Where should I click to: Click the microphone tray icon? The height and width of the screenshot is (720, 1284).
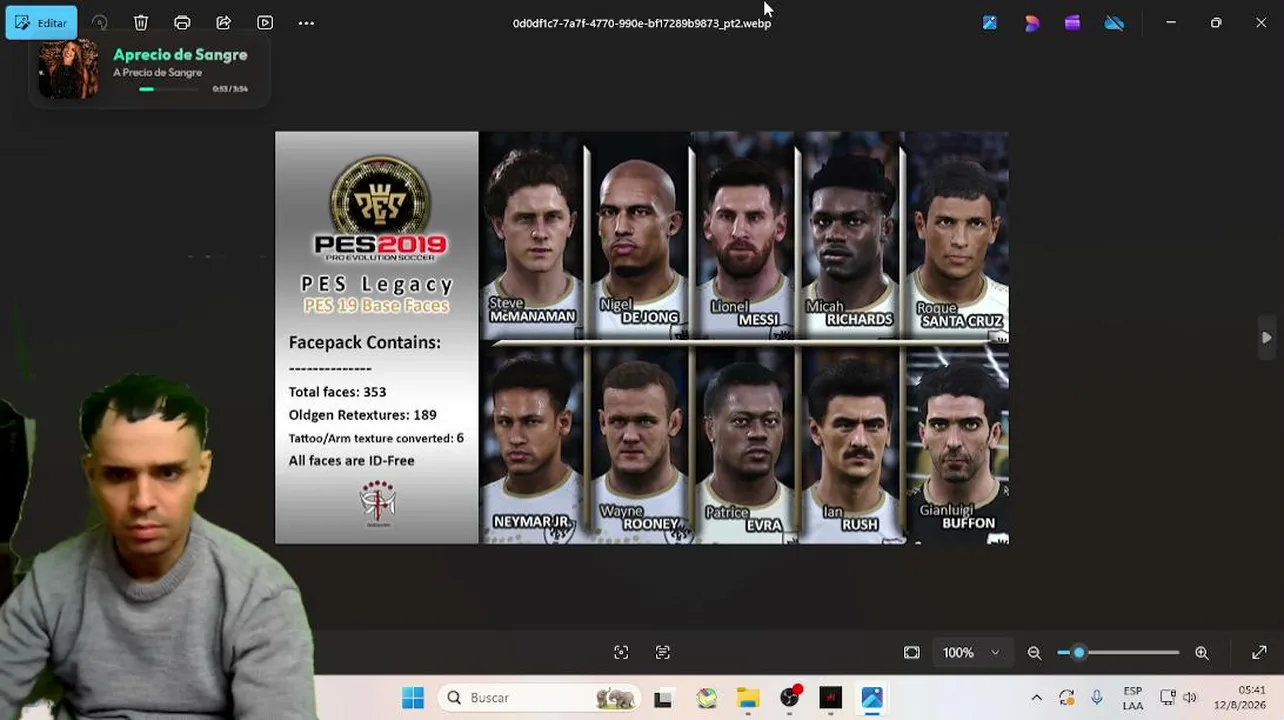pos(1097,698)
